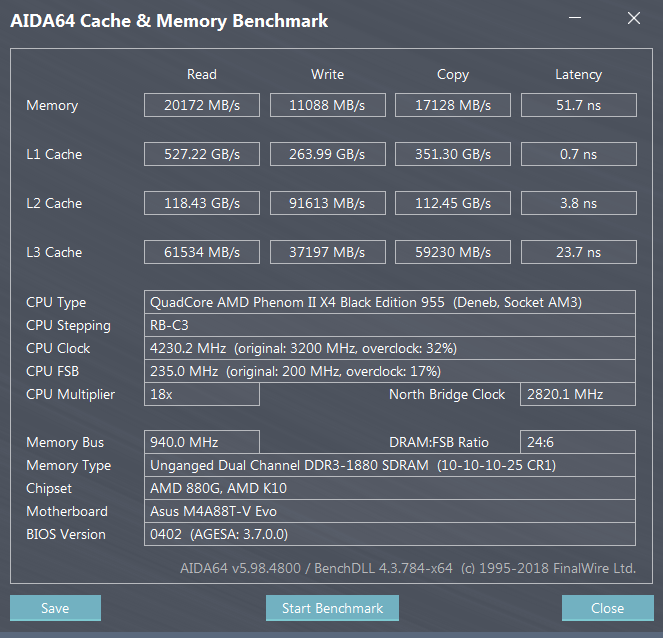The image size is (663, 638).
Task: Click the L2 Cache row label
Action: (54, 203)
